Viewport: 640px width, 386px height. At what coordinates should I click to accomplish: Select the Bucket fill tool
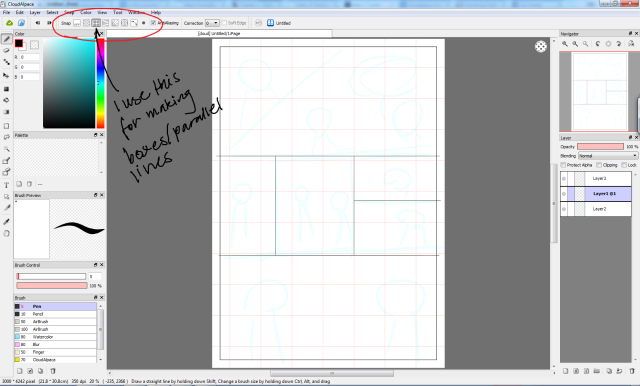click(x=6, y=100)
